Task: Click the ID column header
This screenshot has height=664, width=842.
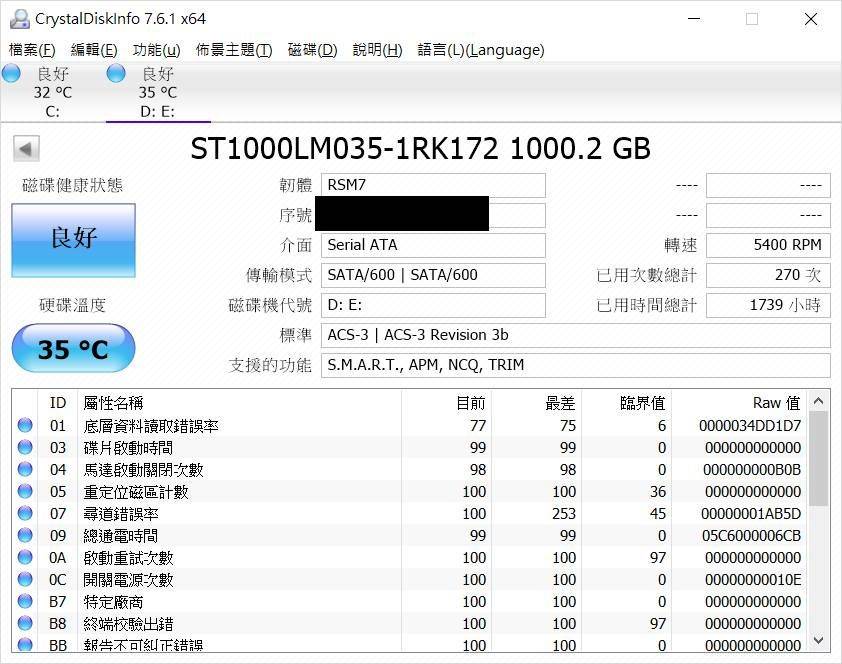Action: tap(58, 403)
